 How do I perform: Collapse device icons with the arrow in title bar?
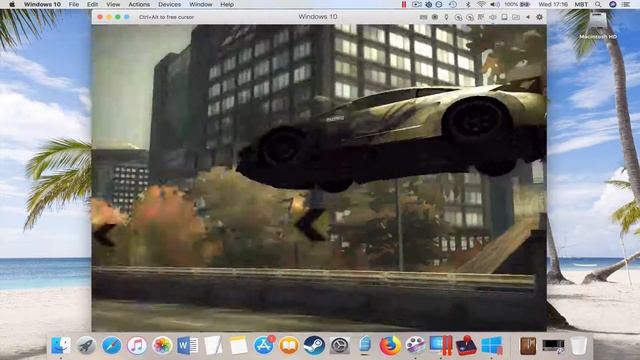[528, 17]
